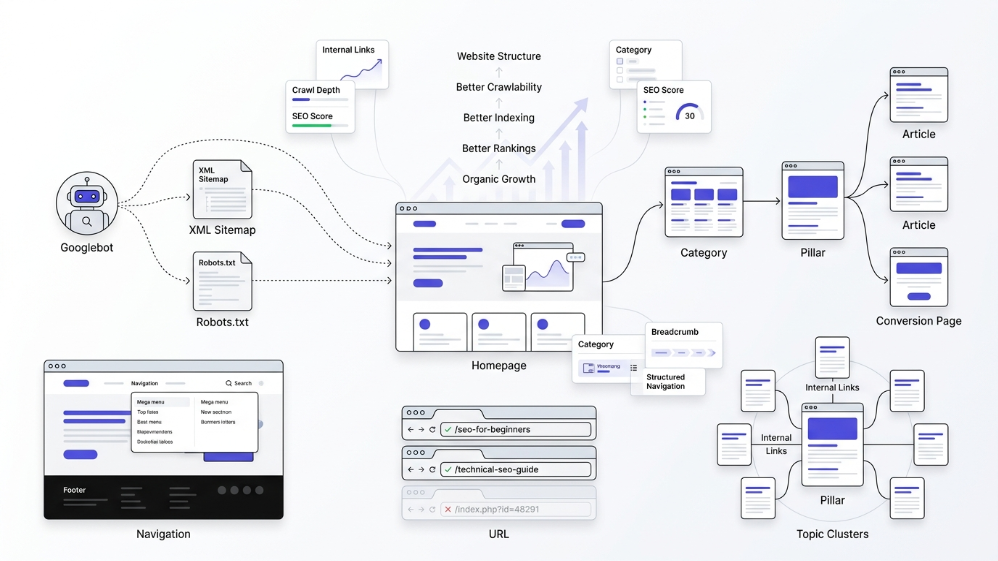Click the 'Homepage' caption

tap(499, 366)
